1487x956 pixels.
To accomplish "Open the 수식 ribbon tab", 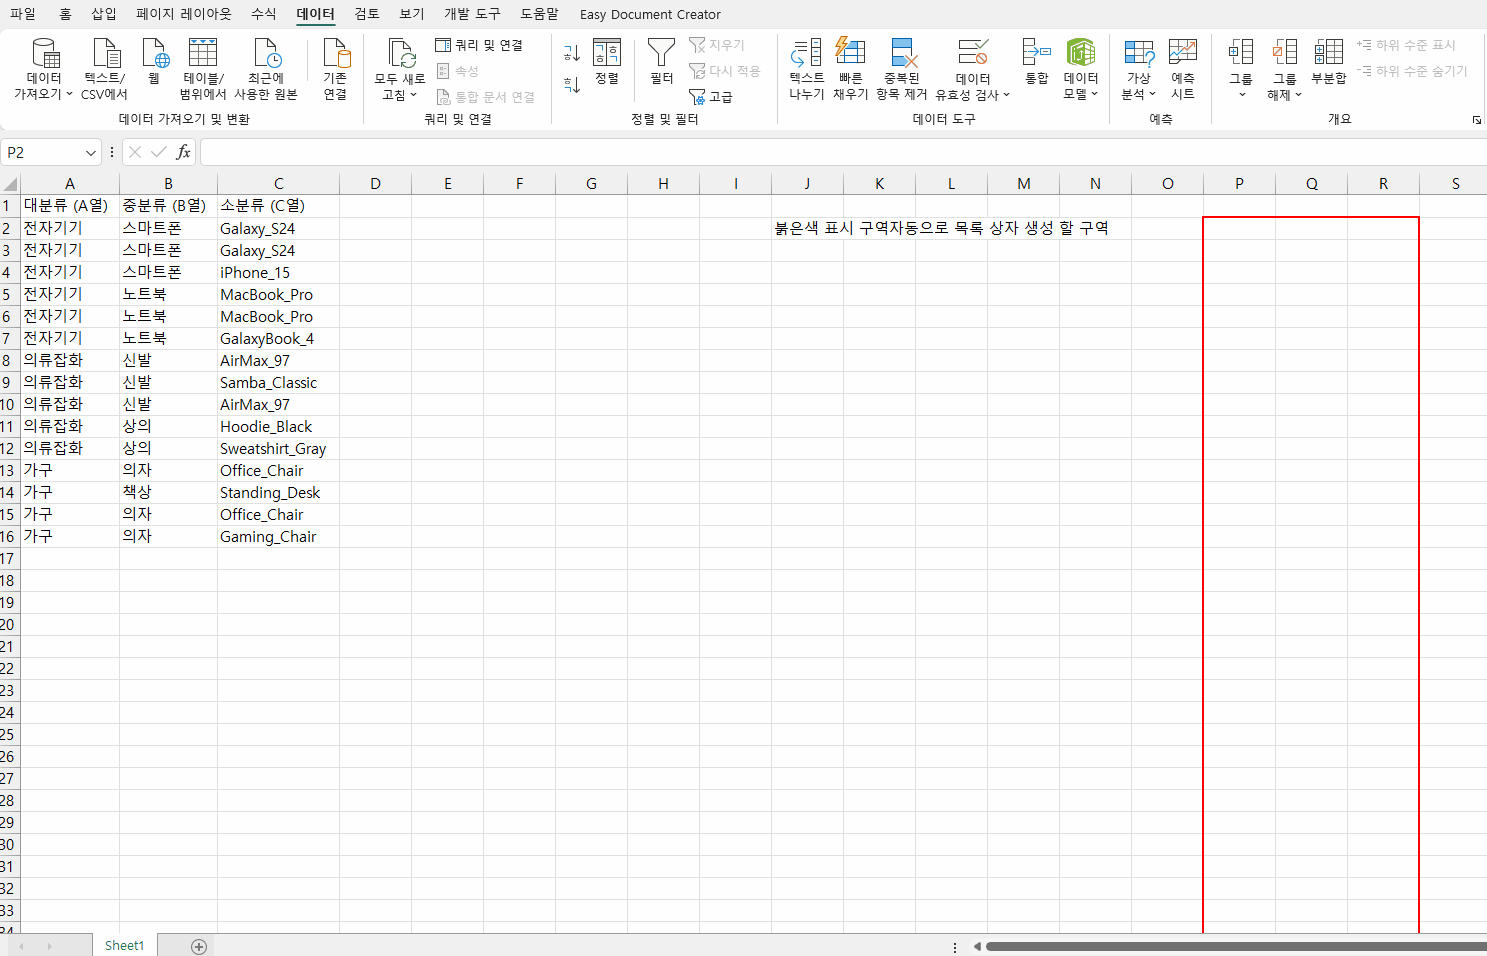I will click(263, 14).
